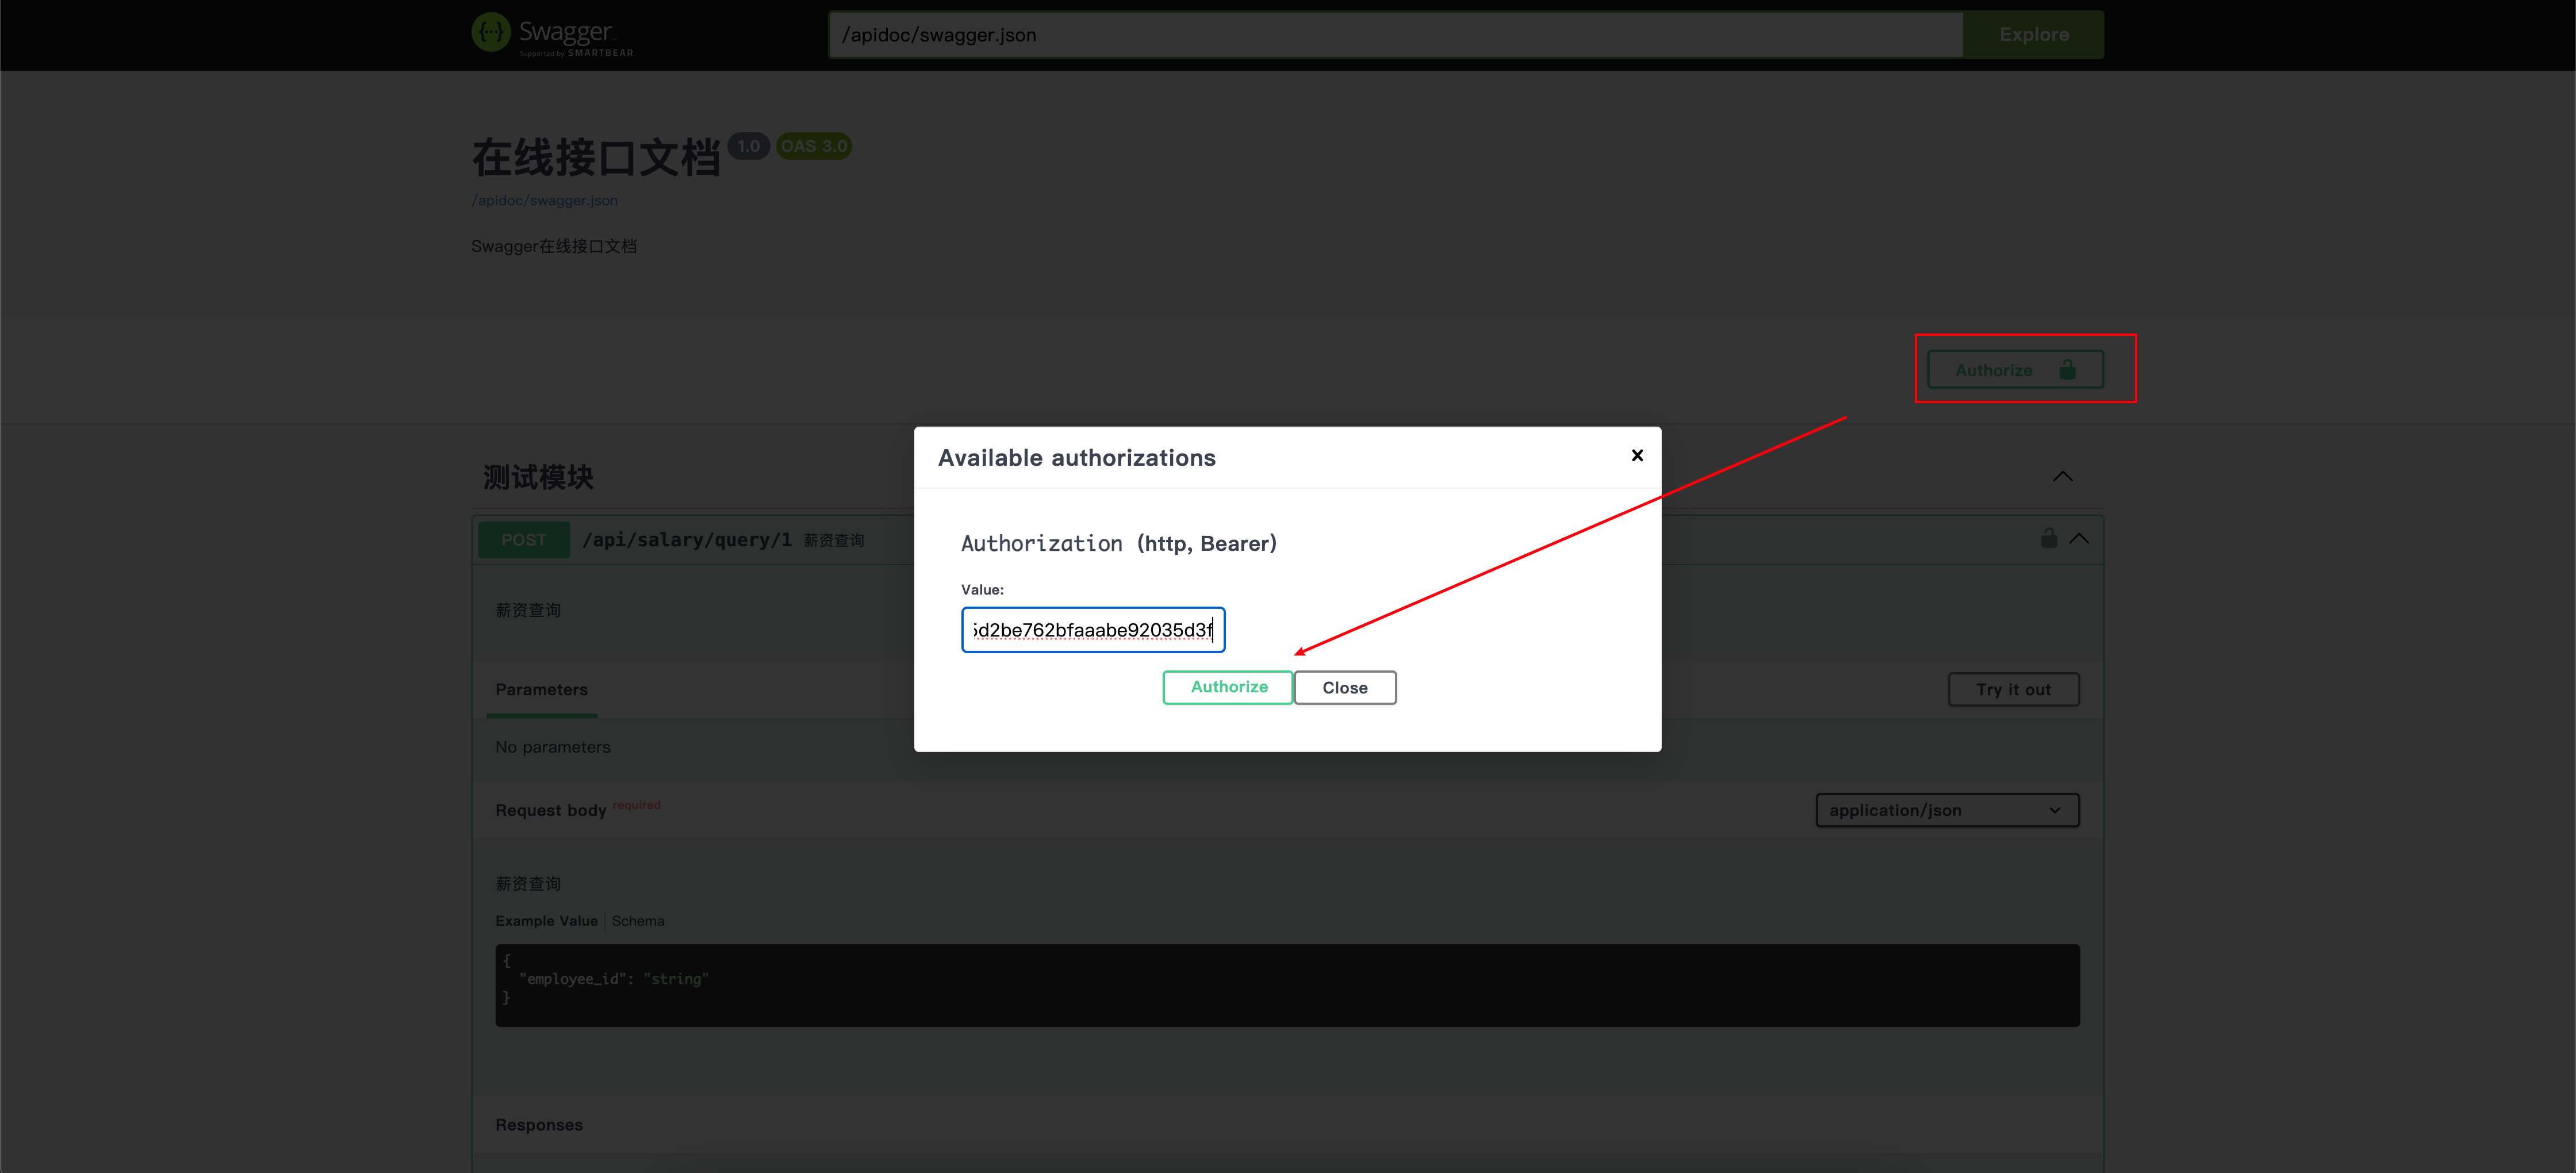Switch to the Schema tab
Image resolution: width=2576 pixels, height=1173 pixels.
(637, 920)
